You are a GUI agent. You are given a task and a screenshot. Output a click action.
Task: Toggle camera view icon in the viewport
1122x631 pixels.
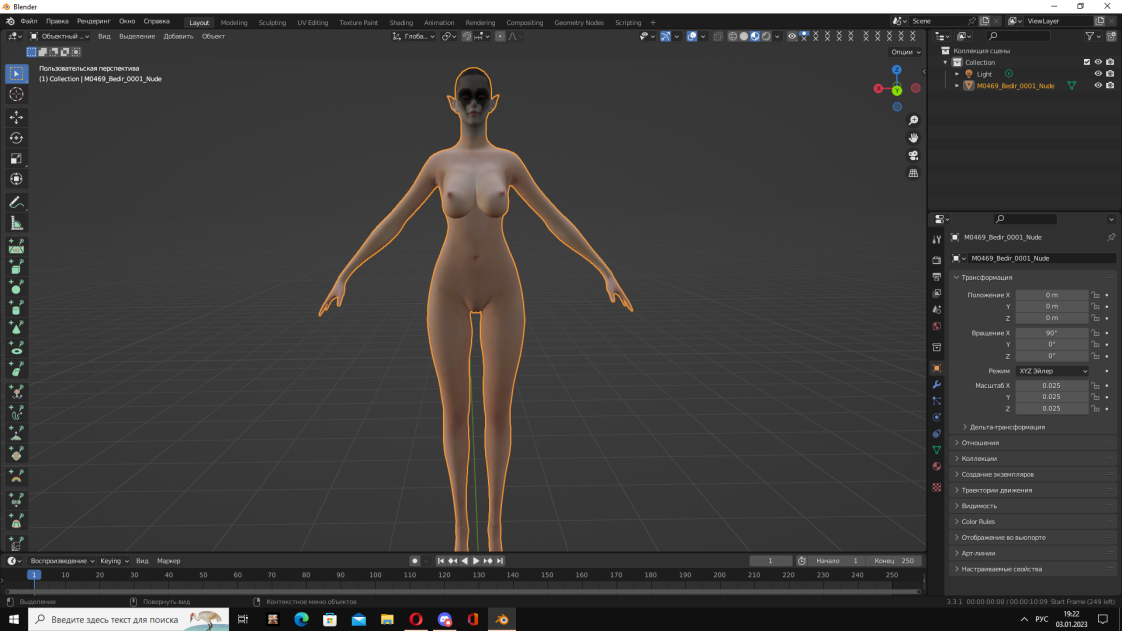coord(913,156)
